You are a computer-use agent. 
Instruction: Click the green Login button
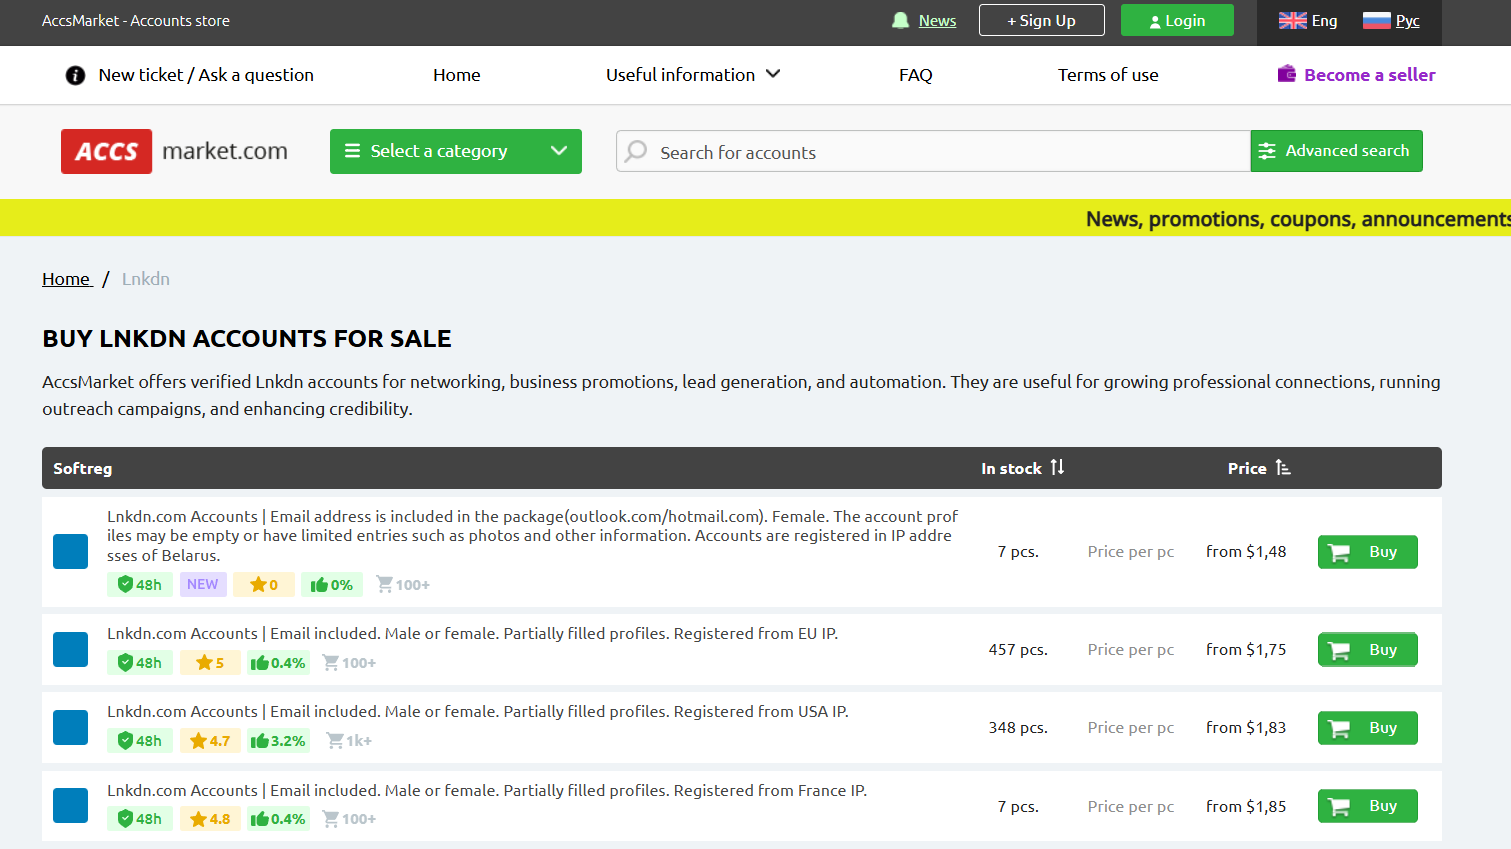[1177, 20]
